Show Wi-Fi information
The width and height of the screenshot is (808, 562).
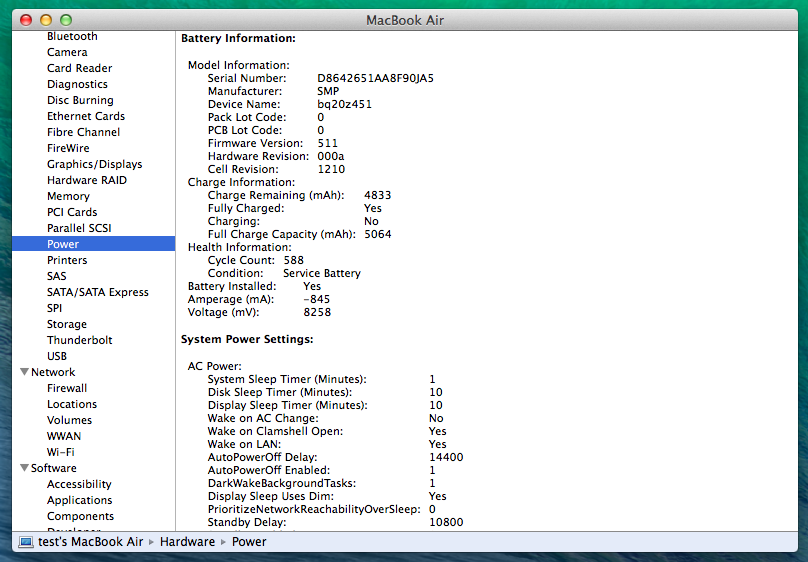(x=61, y=452)
